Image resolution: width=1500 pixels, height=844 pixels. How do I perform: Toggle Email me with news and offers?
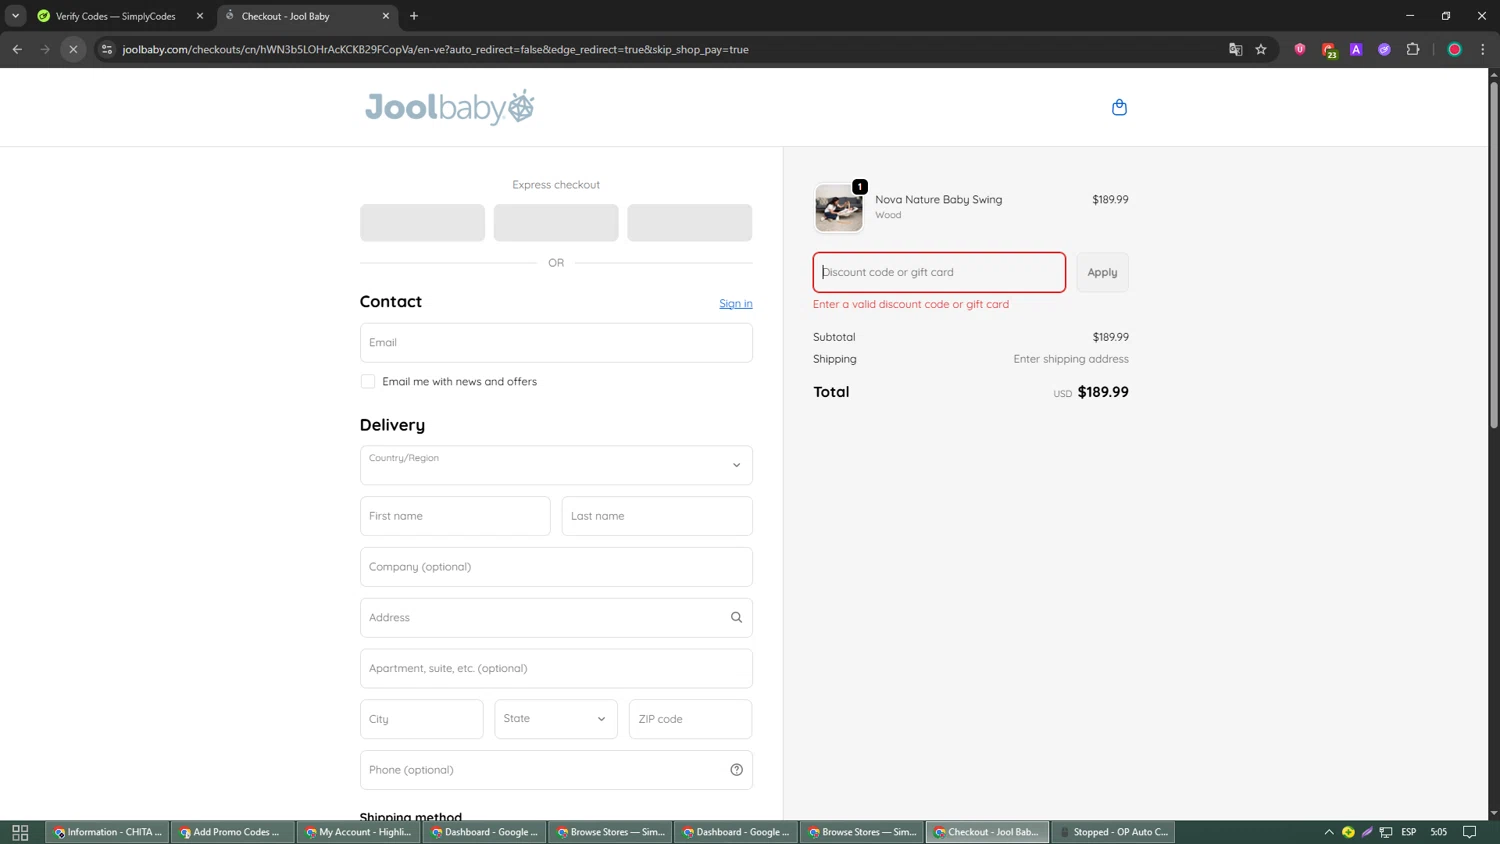click(x=368, y=381)
